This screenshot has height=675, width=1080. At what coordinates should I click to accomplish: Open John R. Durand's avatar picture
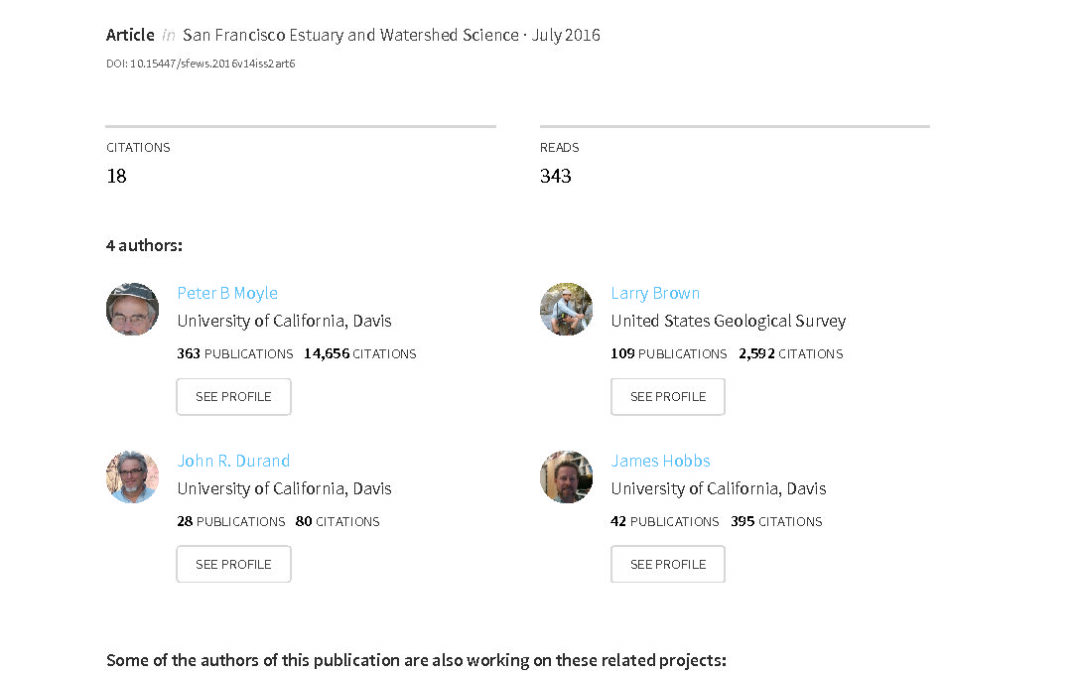[132, 477]
